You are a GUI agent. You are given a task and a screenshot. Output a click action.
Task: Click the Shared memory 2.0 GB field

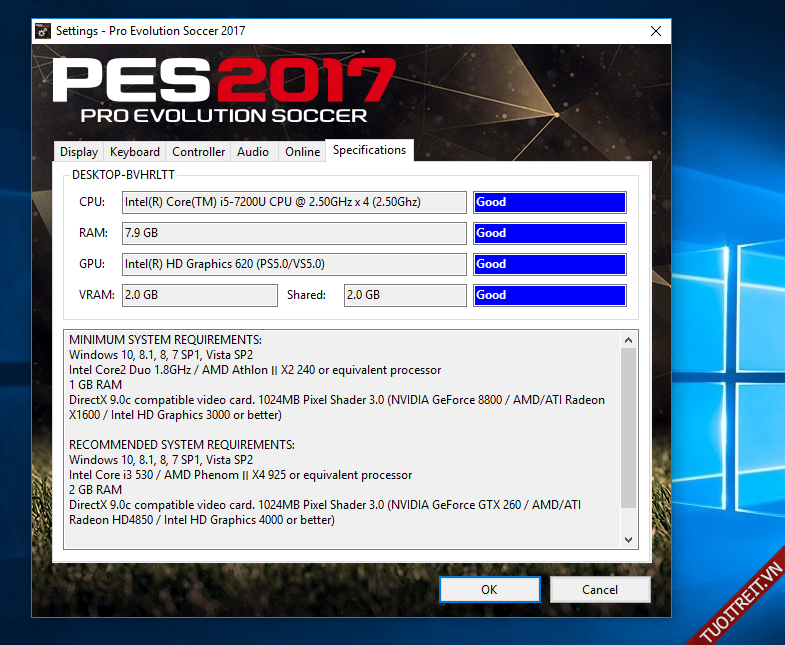click(405, 295)
